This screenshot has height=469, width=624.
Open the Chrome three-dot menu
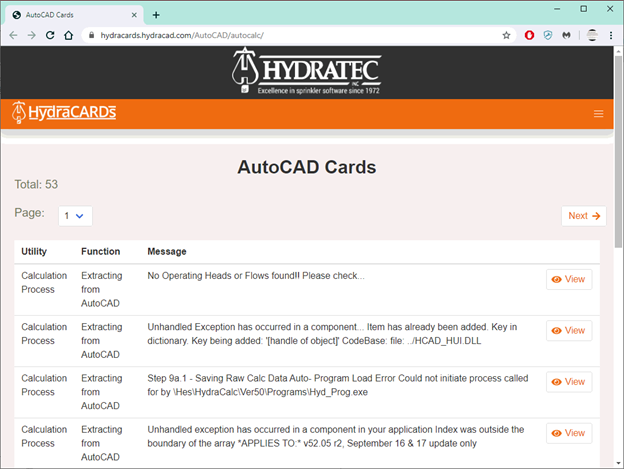[611, 35]
